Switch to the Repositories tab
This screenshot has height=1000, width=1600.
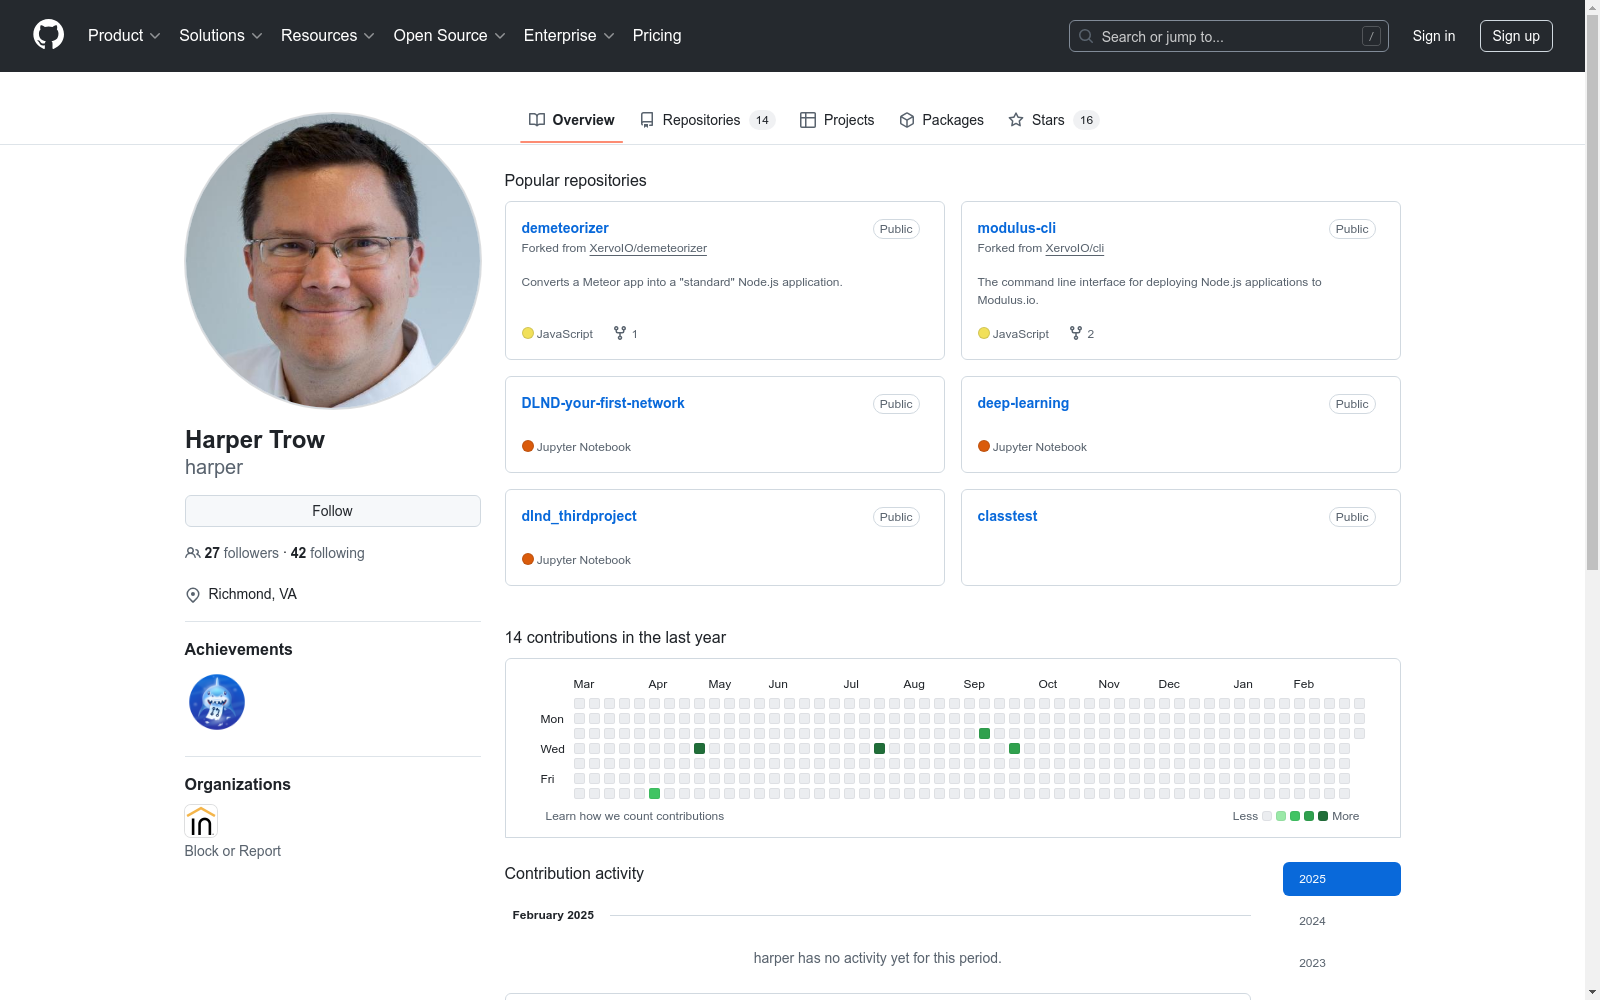708,120
